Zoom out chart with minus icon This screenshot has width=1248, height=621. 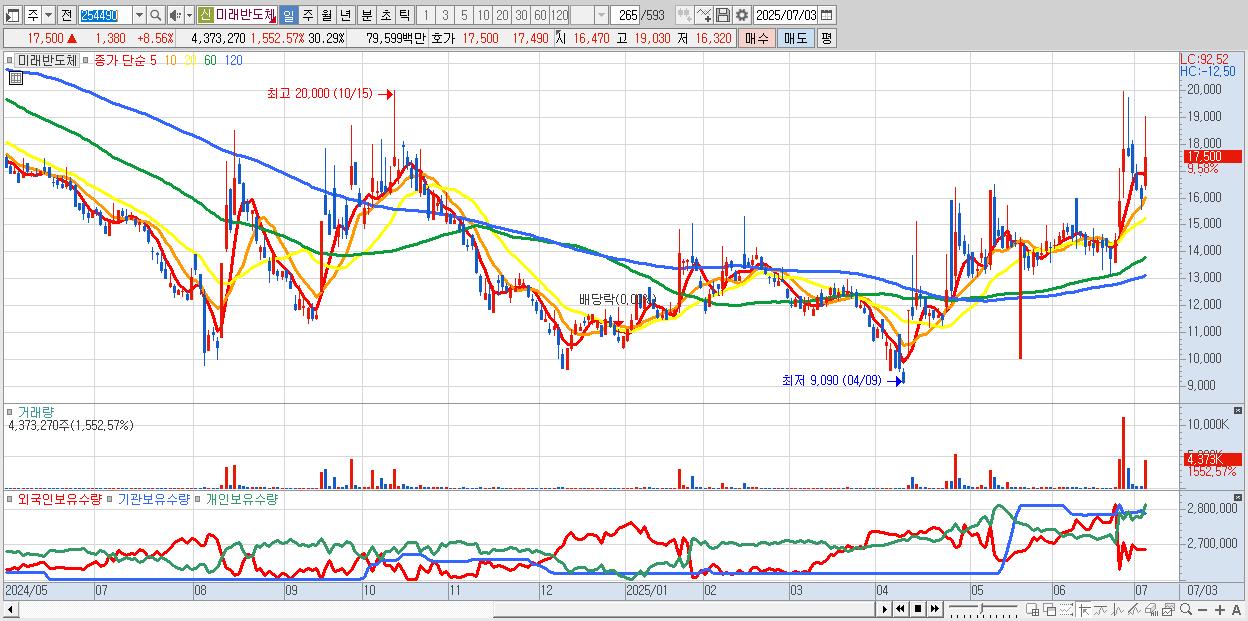1202,610
